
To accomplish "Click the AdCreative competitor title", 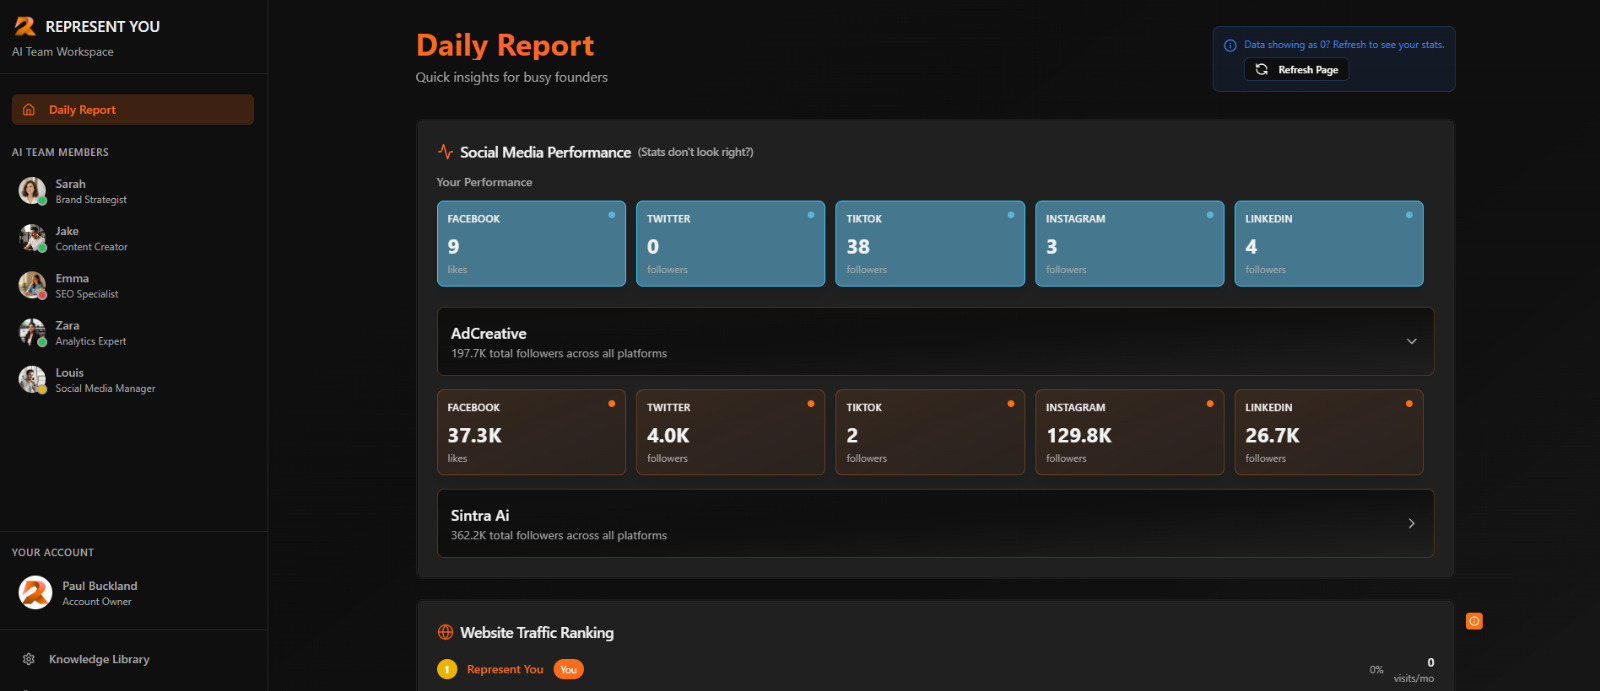I will (488, 334).
